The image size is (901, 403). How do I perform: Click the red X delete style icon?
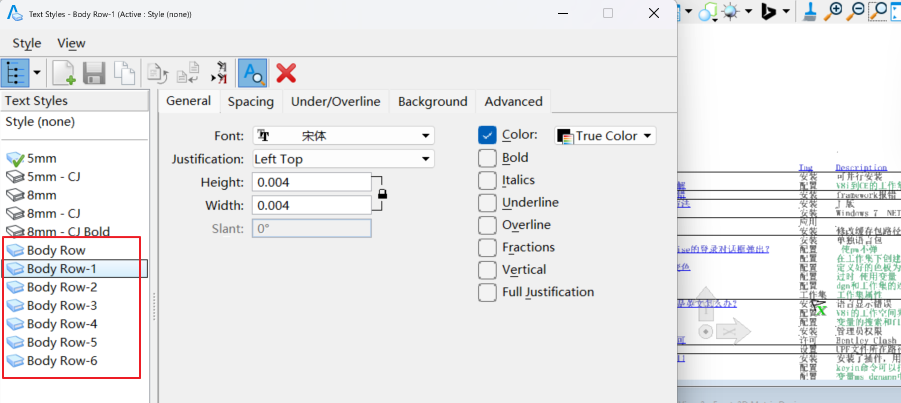pos(286,72)
